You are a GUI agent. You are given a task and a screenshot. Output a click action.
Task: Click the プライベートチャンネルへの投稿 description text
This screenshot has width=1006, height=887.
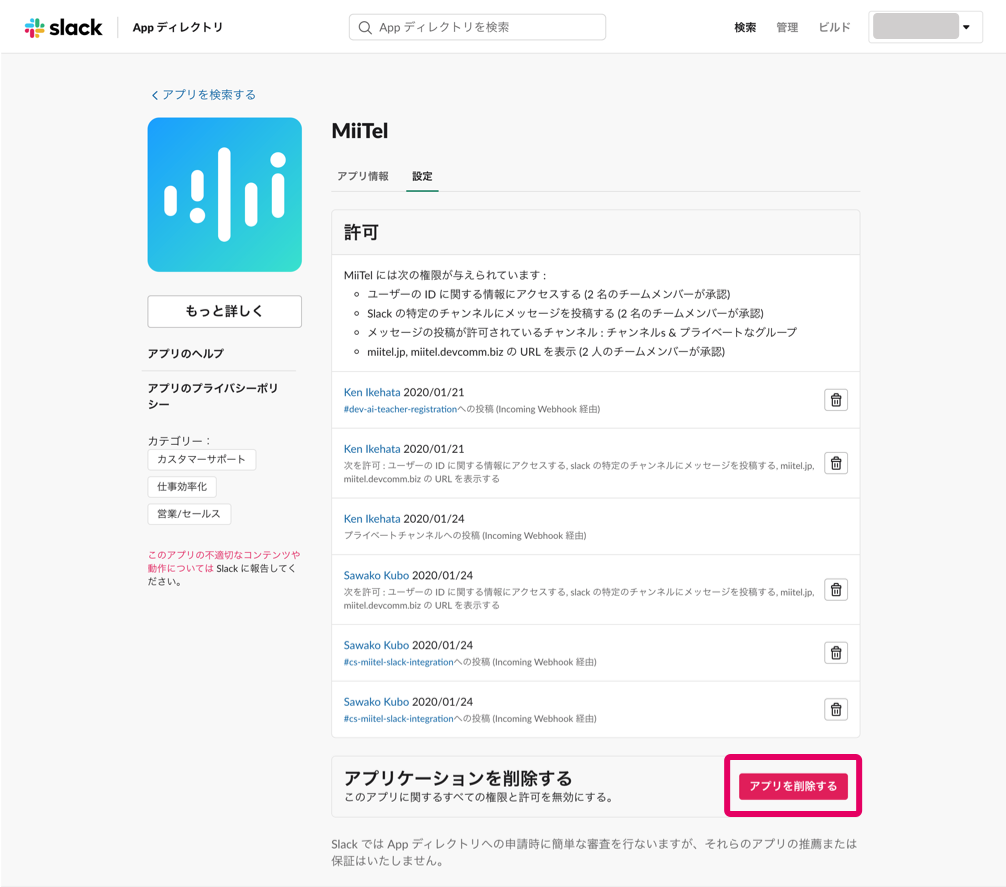click(465, 536)
